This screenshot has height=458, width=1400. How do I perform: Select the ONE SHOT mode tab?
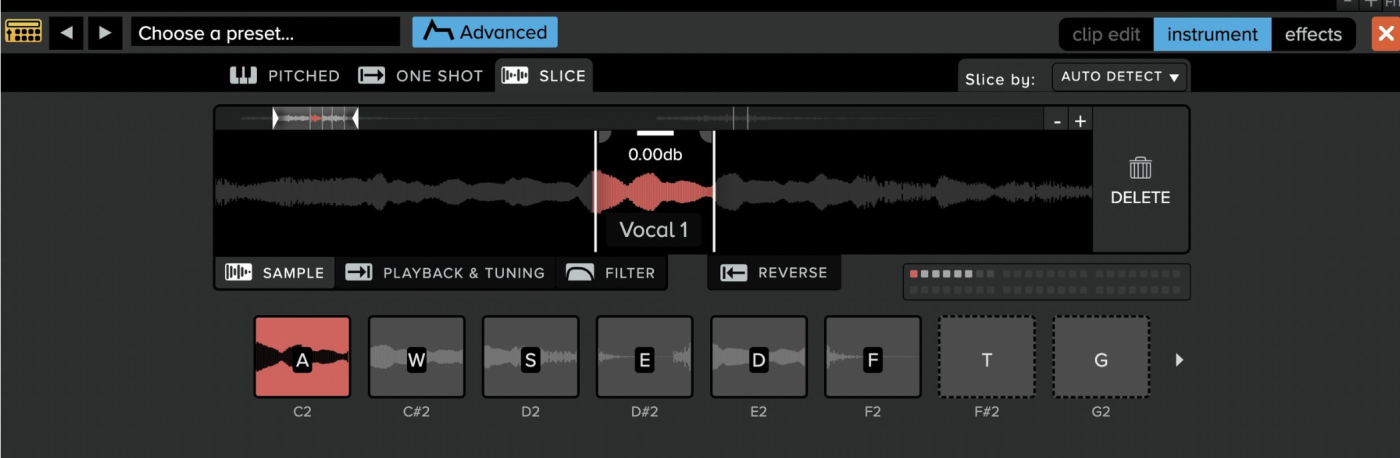421,75
